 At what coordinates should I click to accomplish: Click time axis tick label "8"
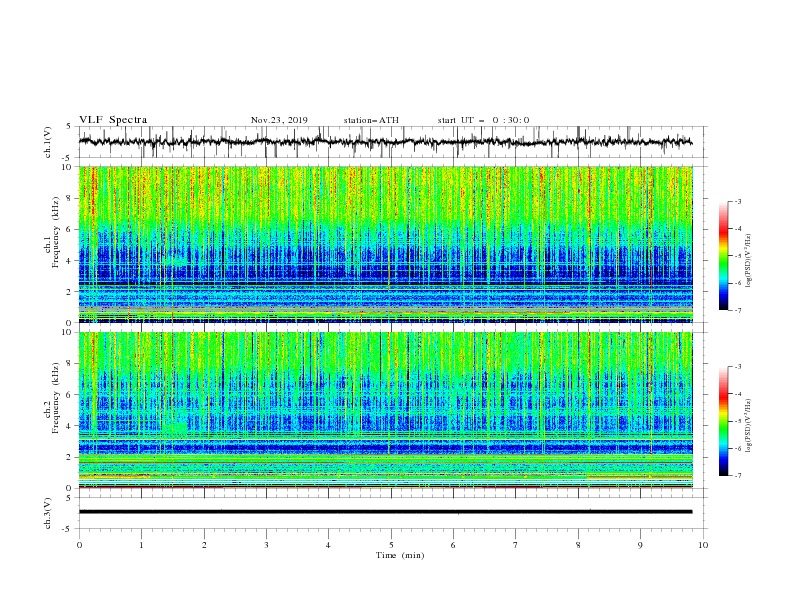click(x=578, y=545)
